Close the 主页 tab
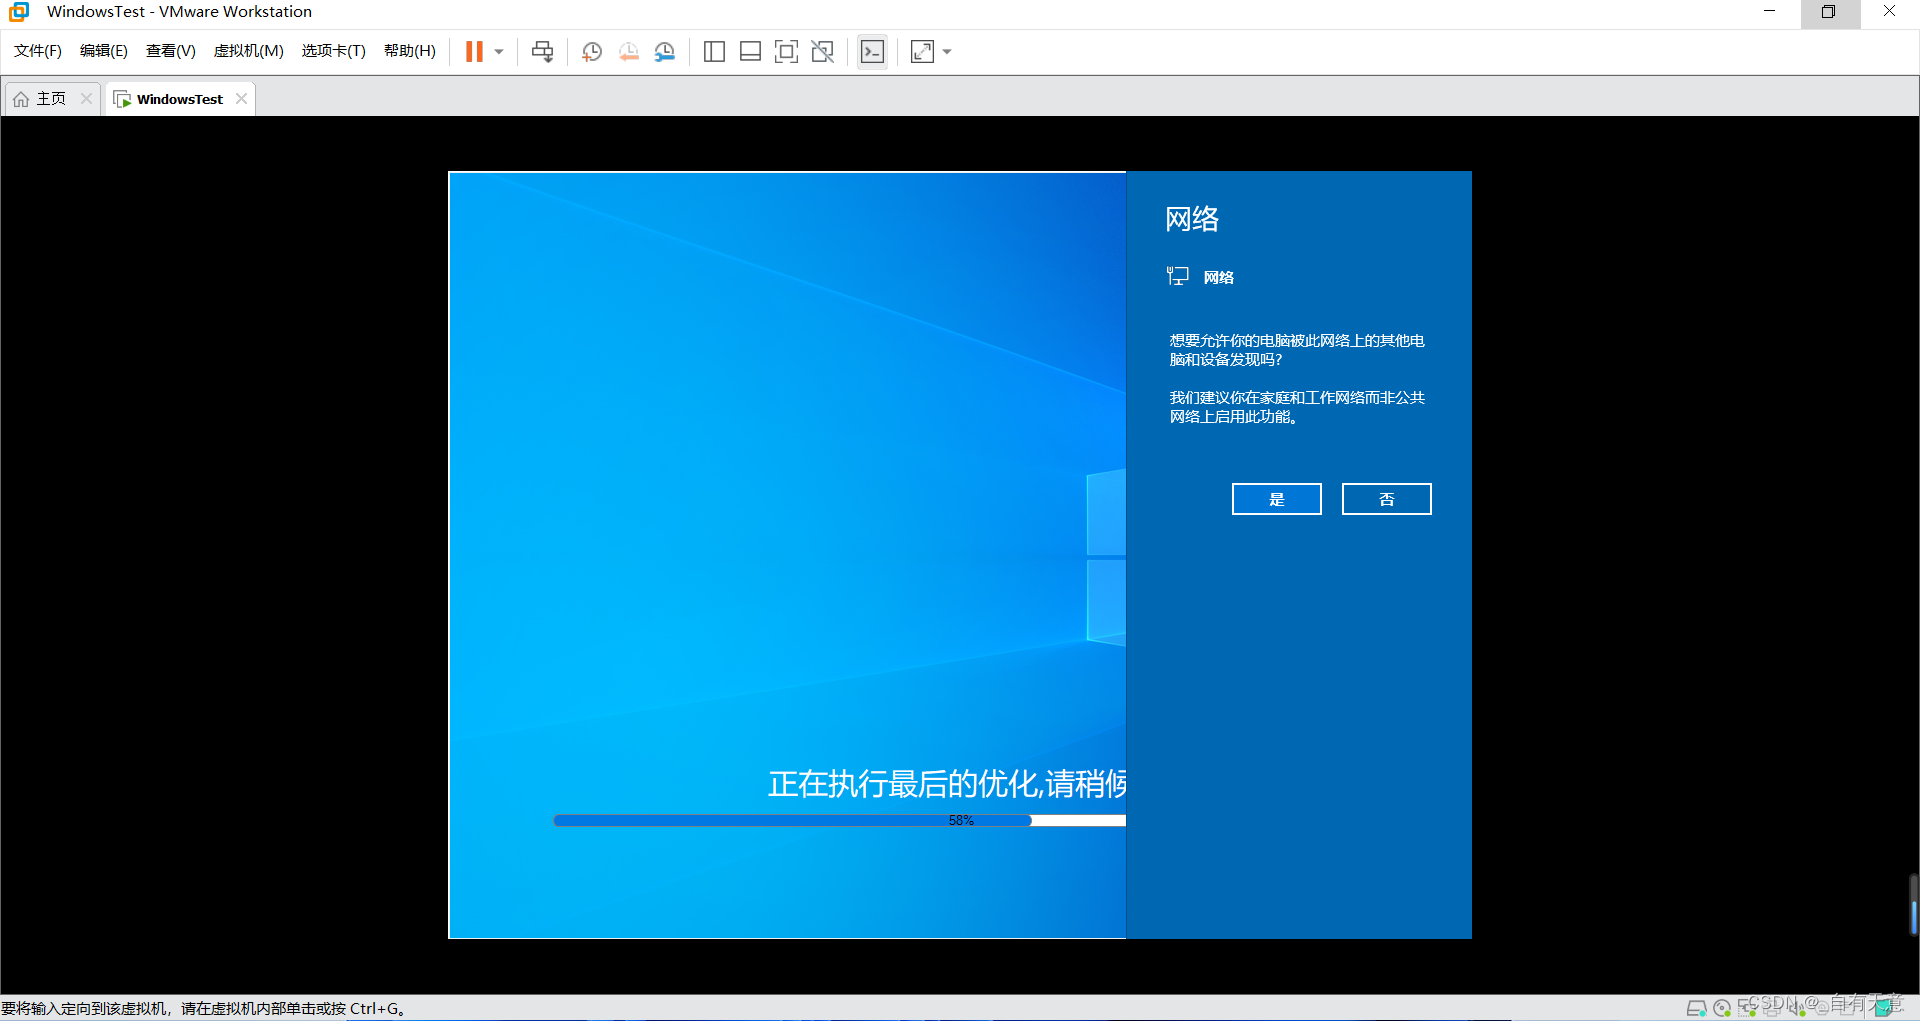Screen dimensions: 1920x1021 (x=86, y=99)
